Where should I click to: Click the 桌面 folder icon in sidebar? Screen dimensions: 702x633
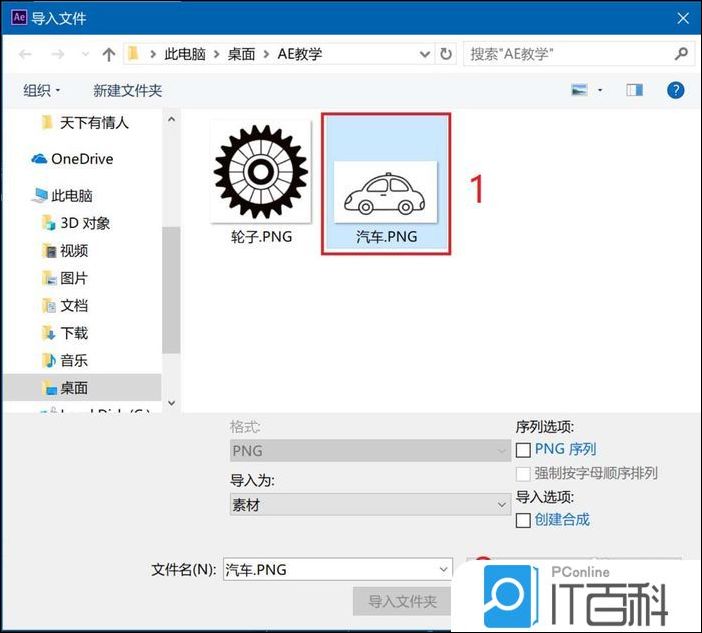[x=48, y=388]
